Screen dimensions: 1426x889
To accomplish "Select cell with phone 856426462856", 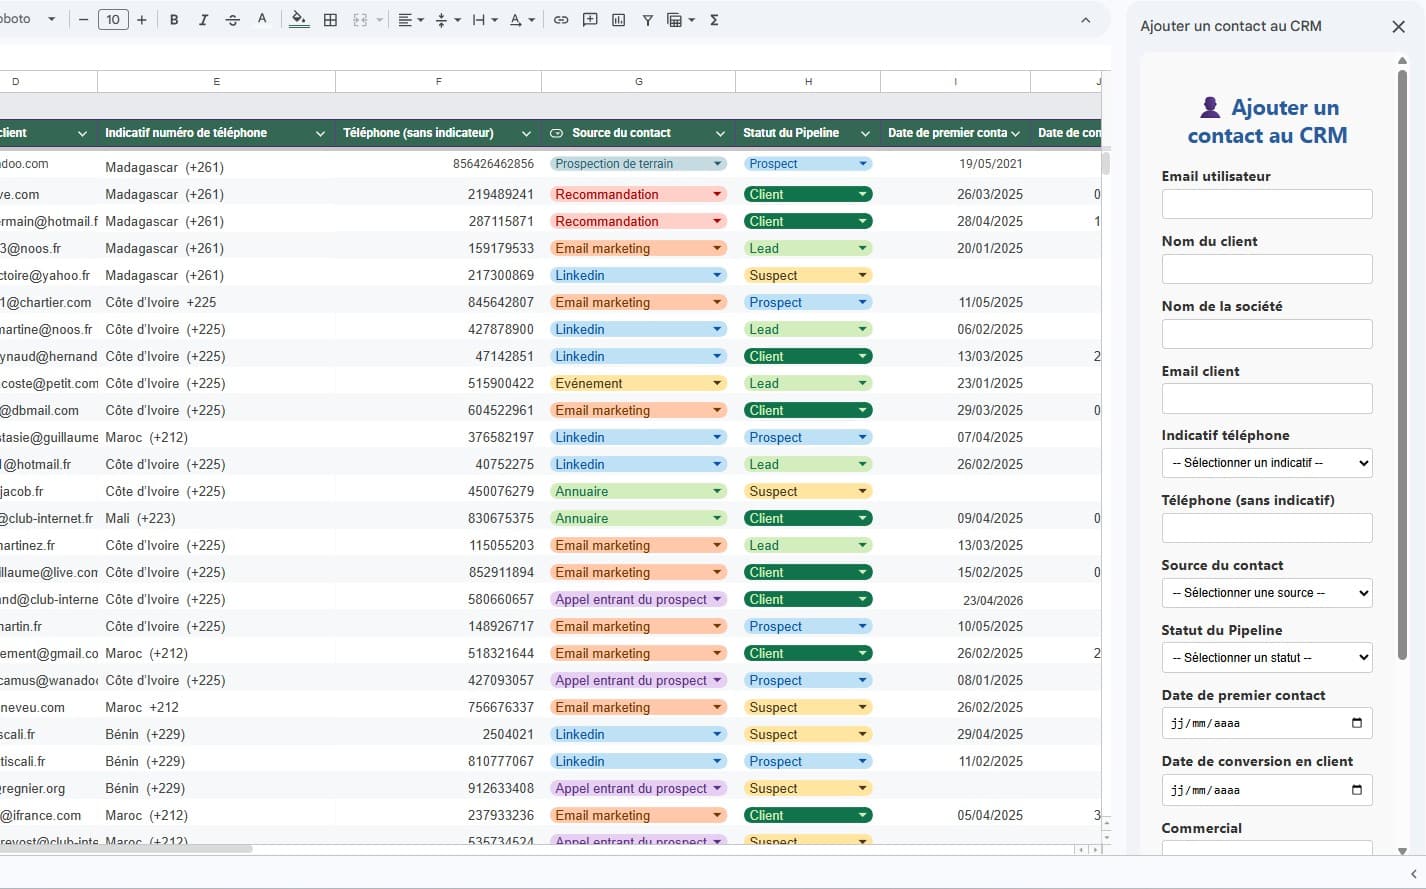I will 438,164.
